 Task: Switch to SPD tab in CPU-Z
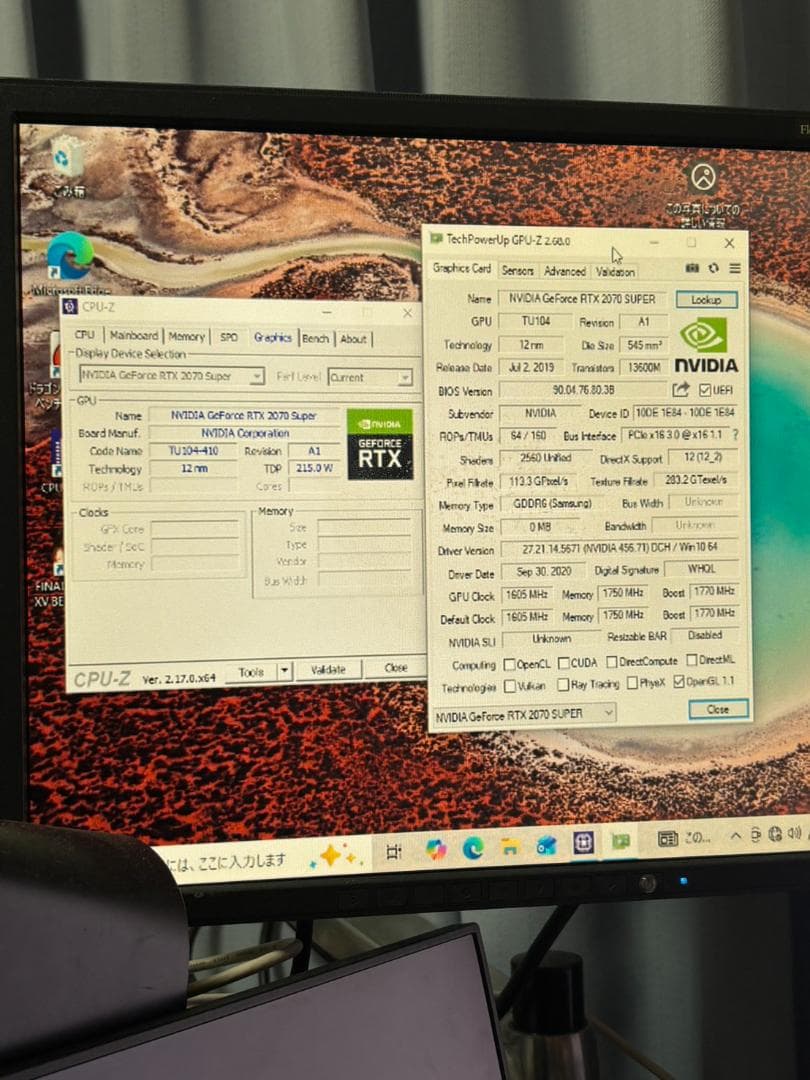(229, 337)
